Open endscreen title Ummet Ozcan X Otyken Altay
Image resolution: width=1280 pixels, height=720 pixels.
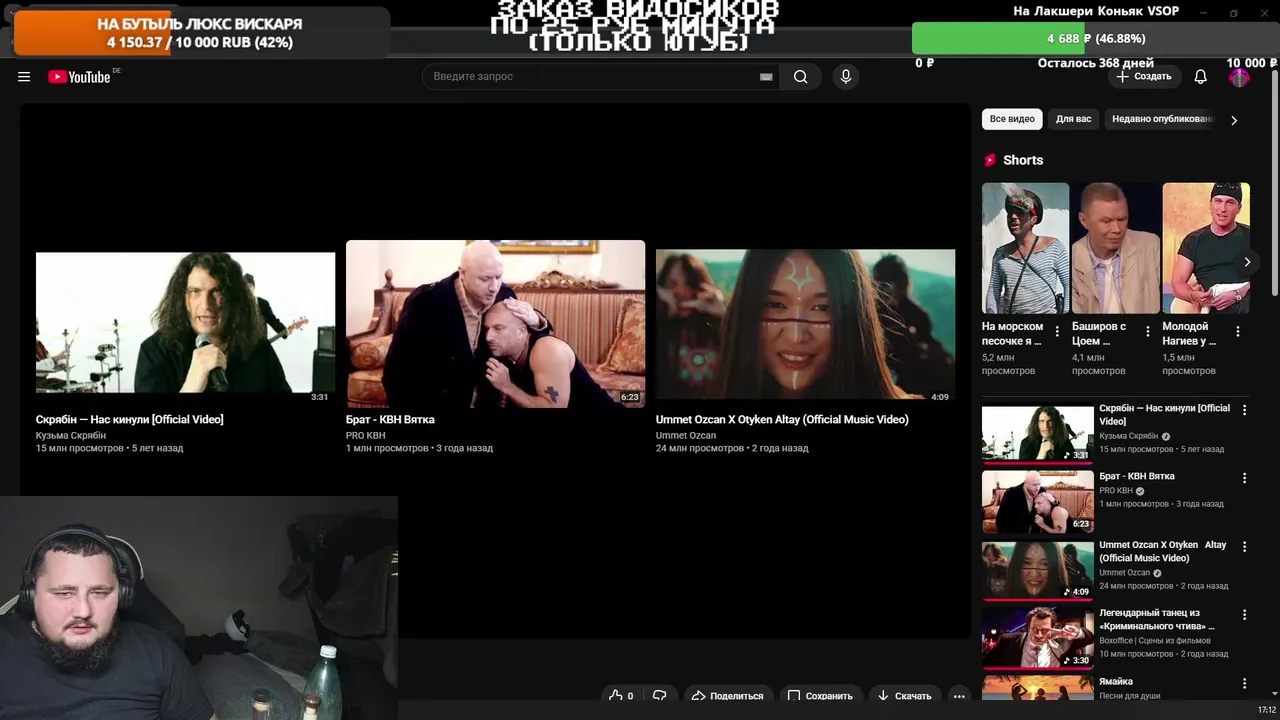coord(782,420)
